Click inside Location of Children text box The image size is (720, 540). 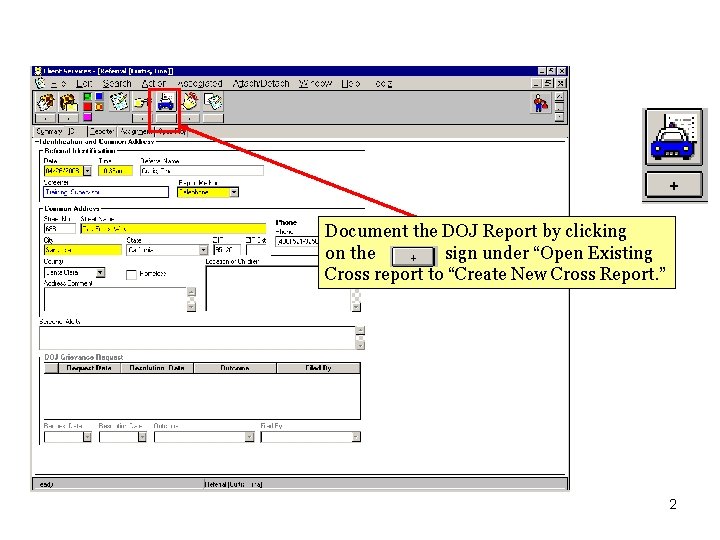coord(278,289)
